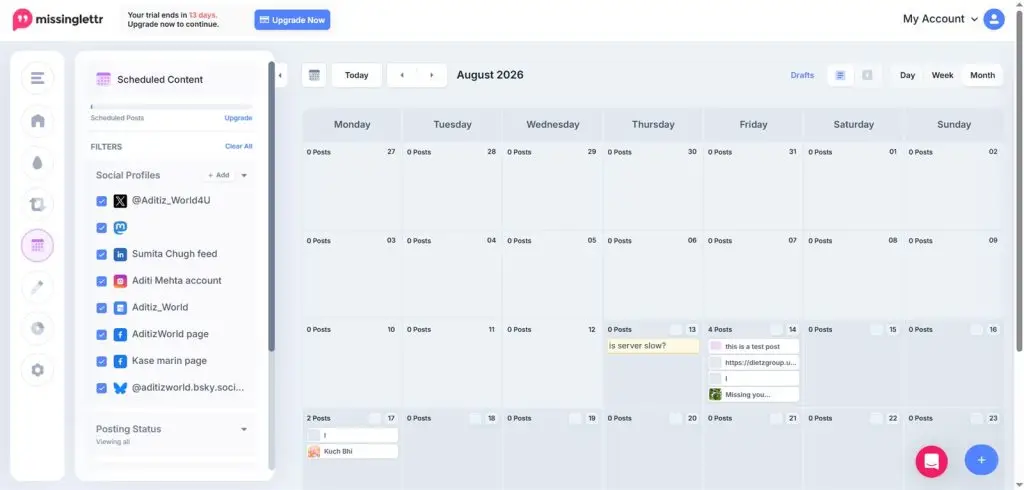This screenshot has width=1024, height=490.
Task: Uncheck the Mastodon profile checkbox
Action: click(x=101, y=228)
